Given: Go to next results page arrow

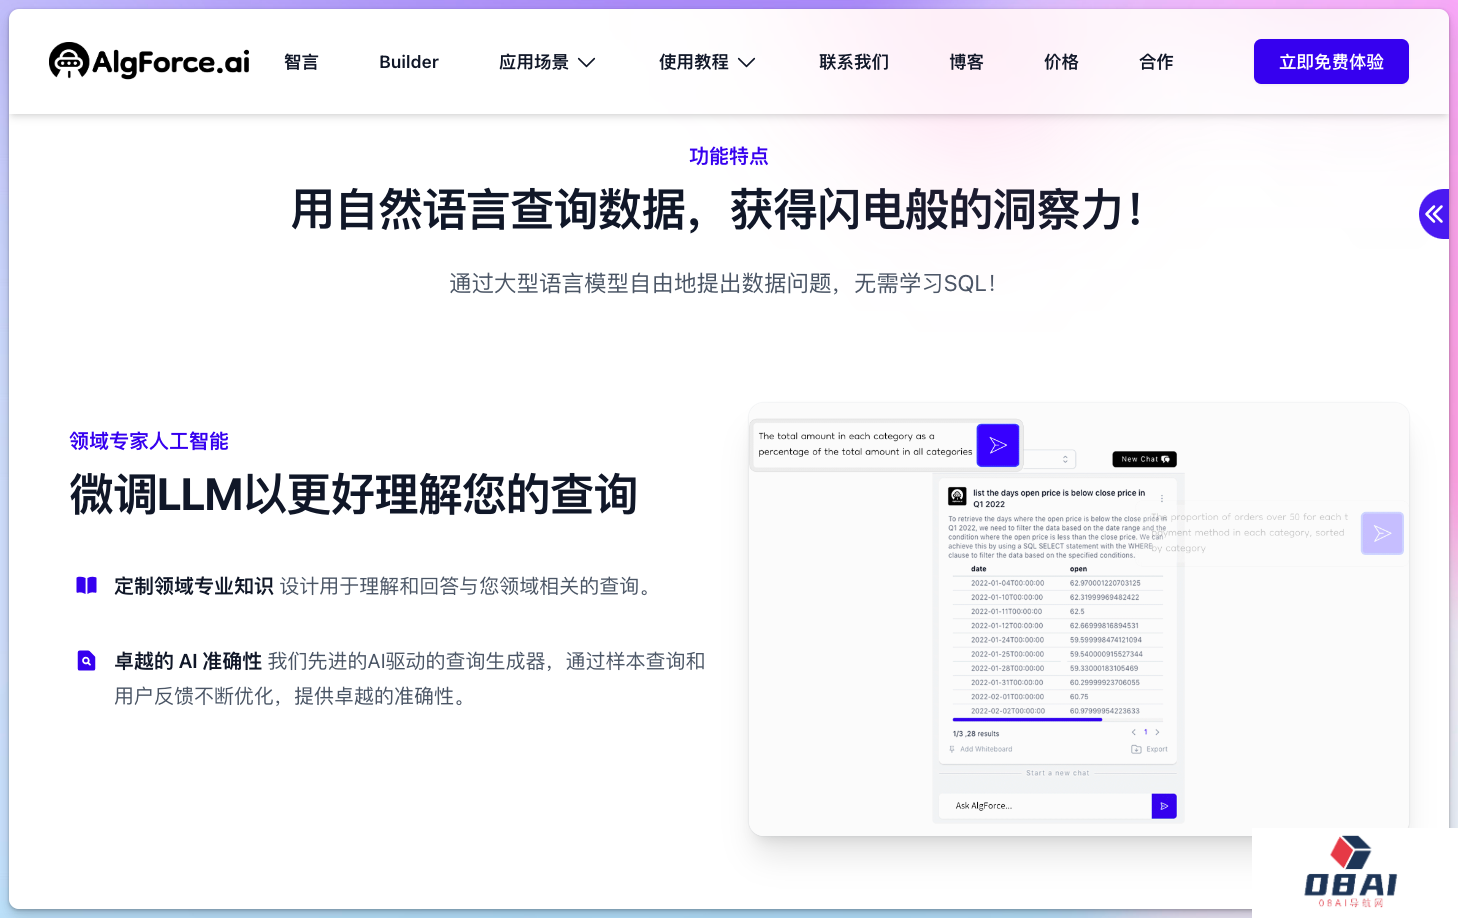Looking at the screenshot, I should pyautogui.click(x=1158, y=732).
